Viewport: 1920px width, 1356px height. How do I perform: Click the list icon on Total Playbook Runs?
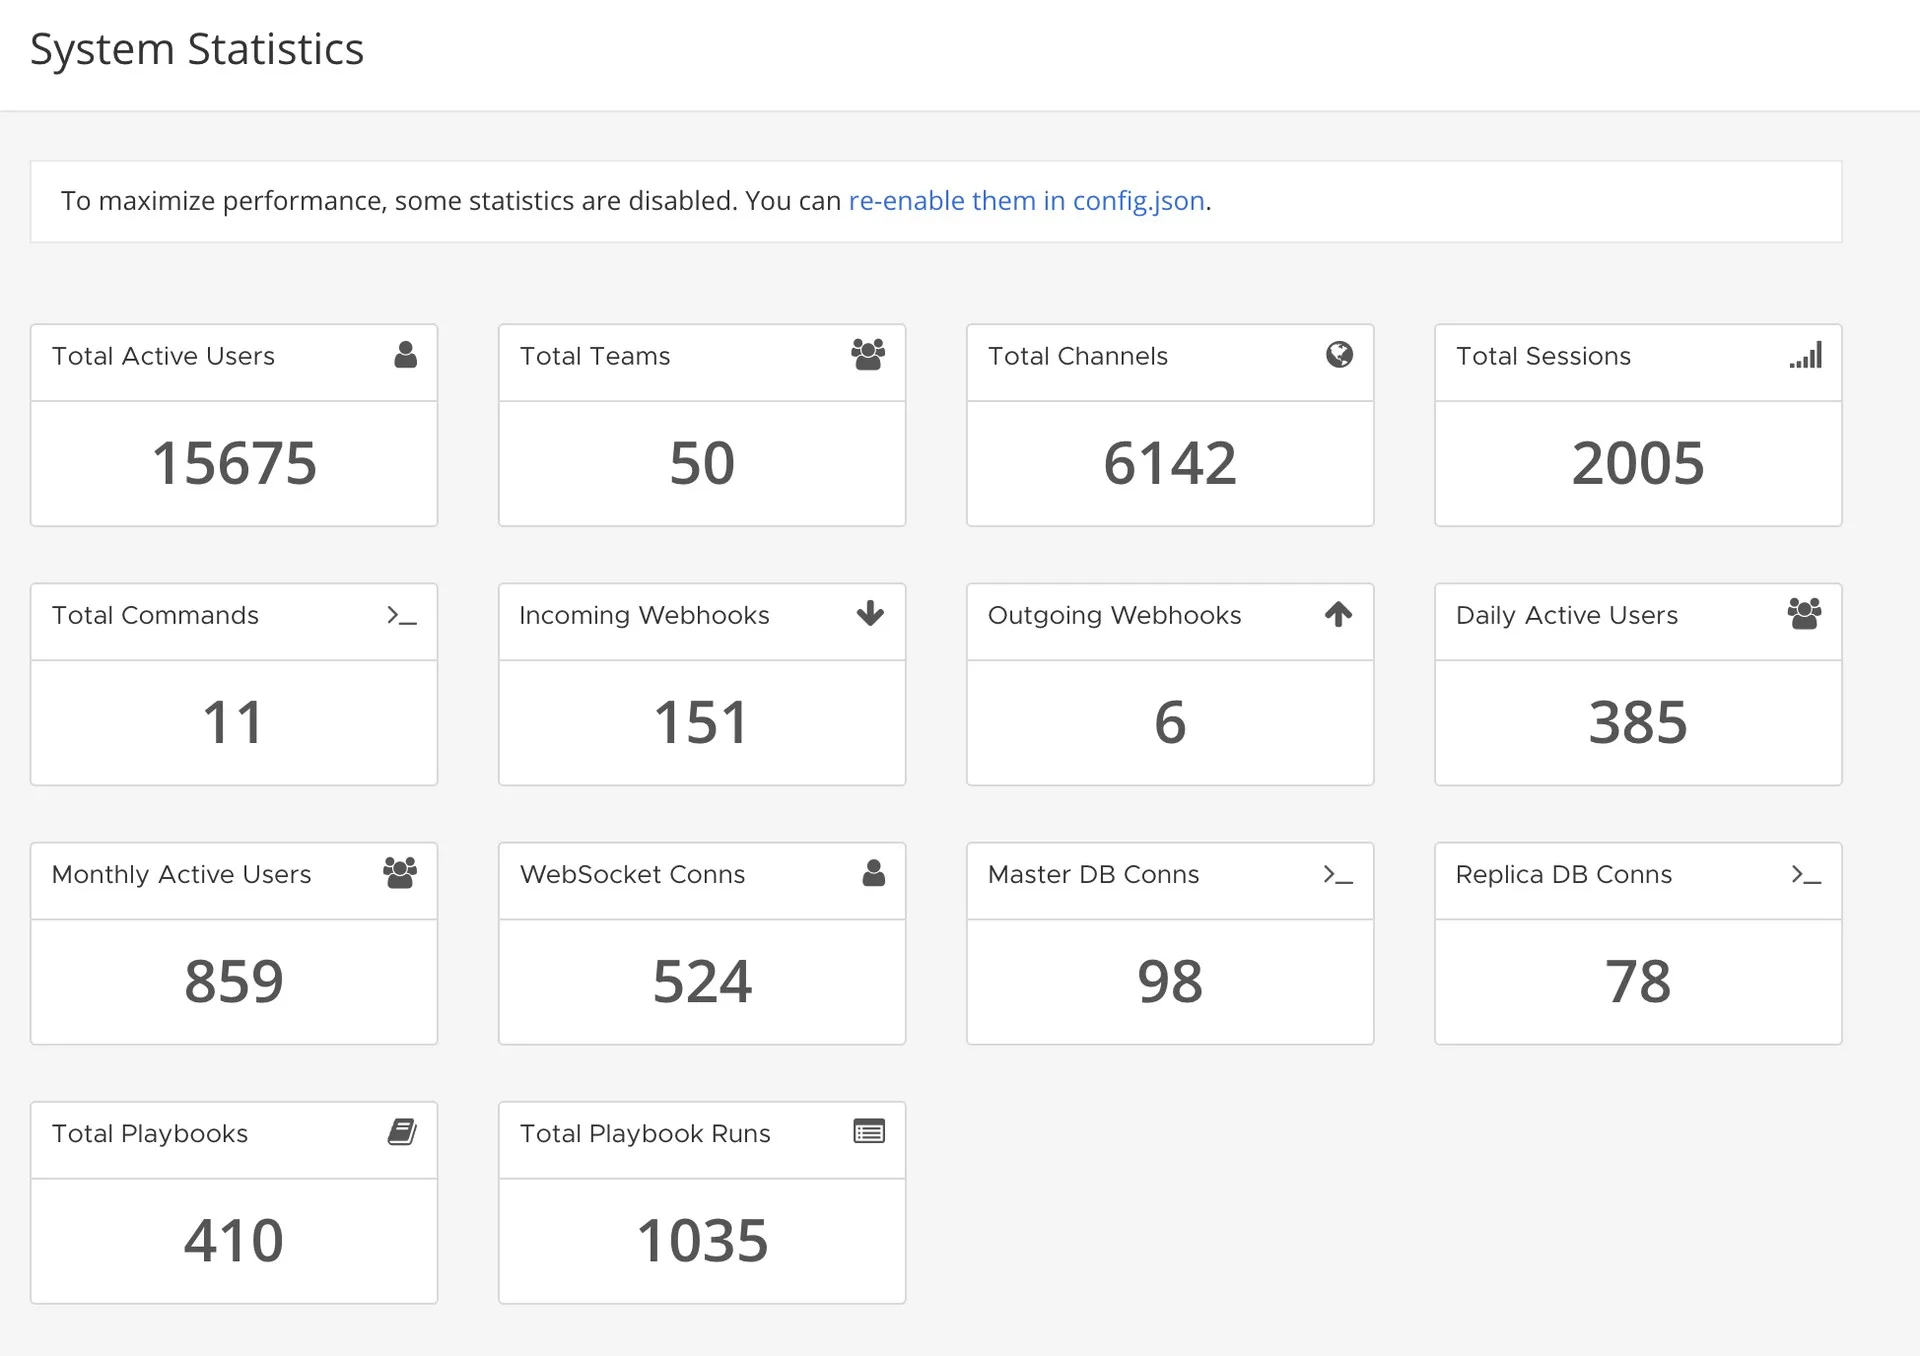coord(869,1132)
